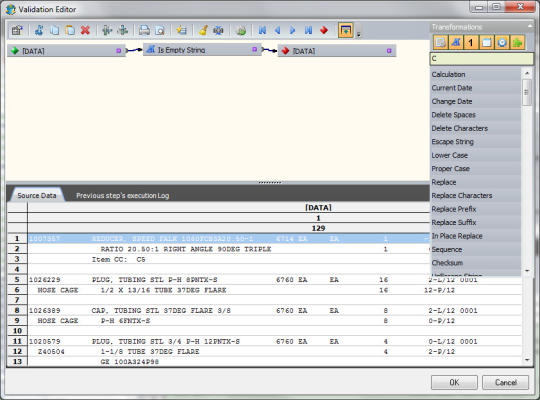Select row 5 header in source data

click(17, 279)
